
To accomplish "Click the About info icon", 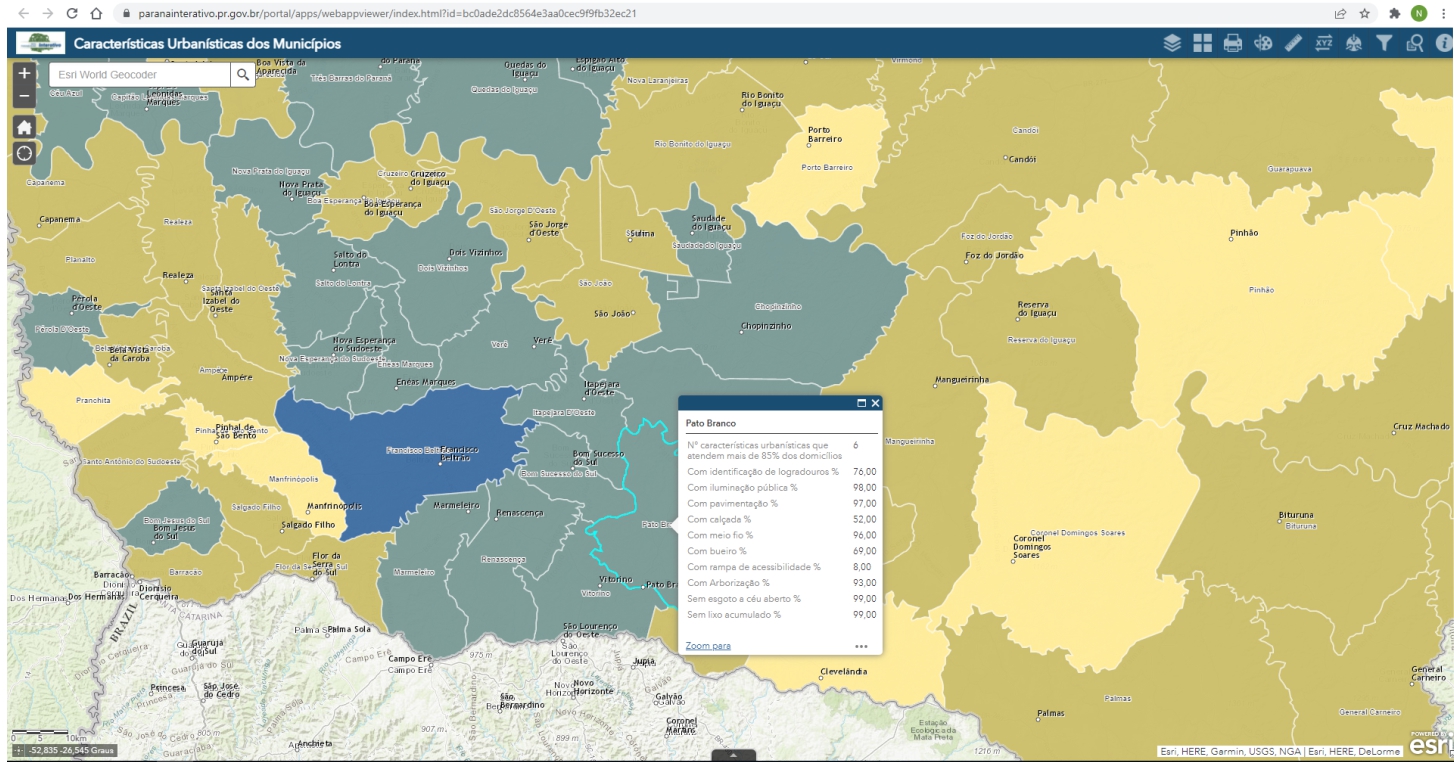I will 1443,43.
